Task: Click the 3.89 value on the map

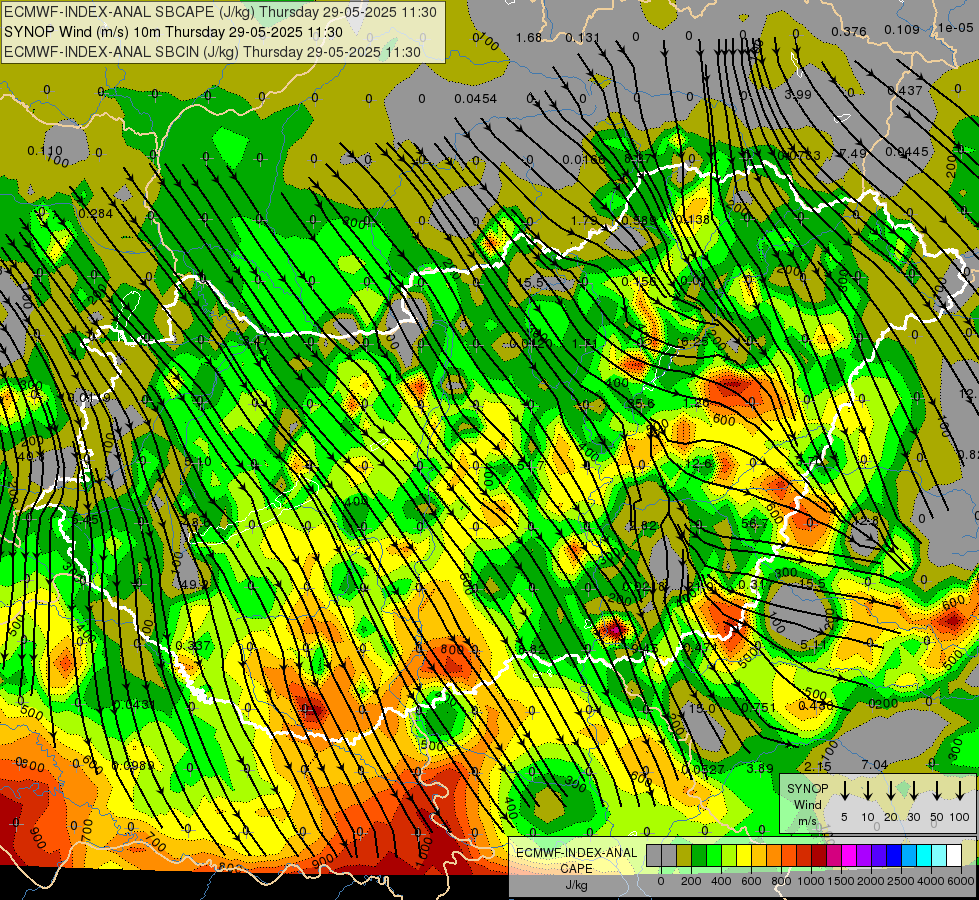Action: (x=760, y=768)
